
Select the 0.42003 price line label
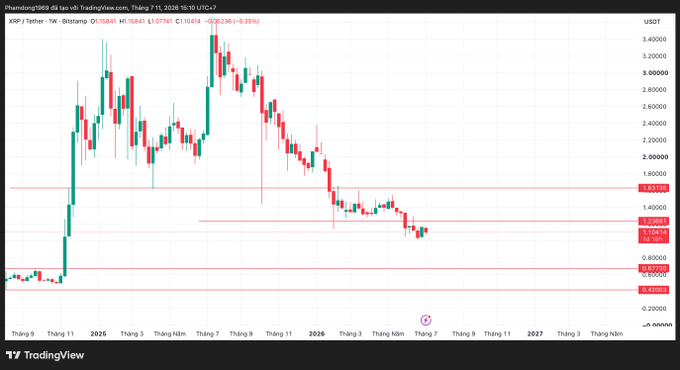click(654, 290)
